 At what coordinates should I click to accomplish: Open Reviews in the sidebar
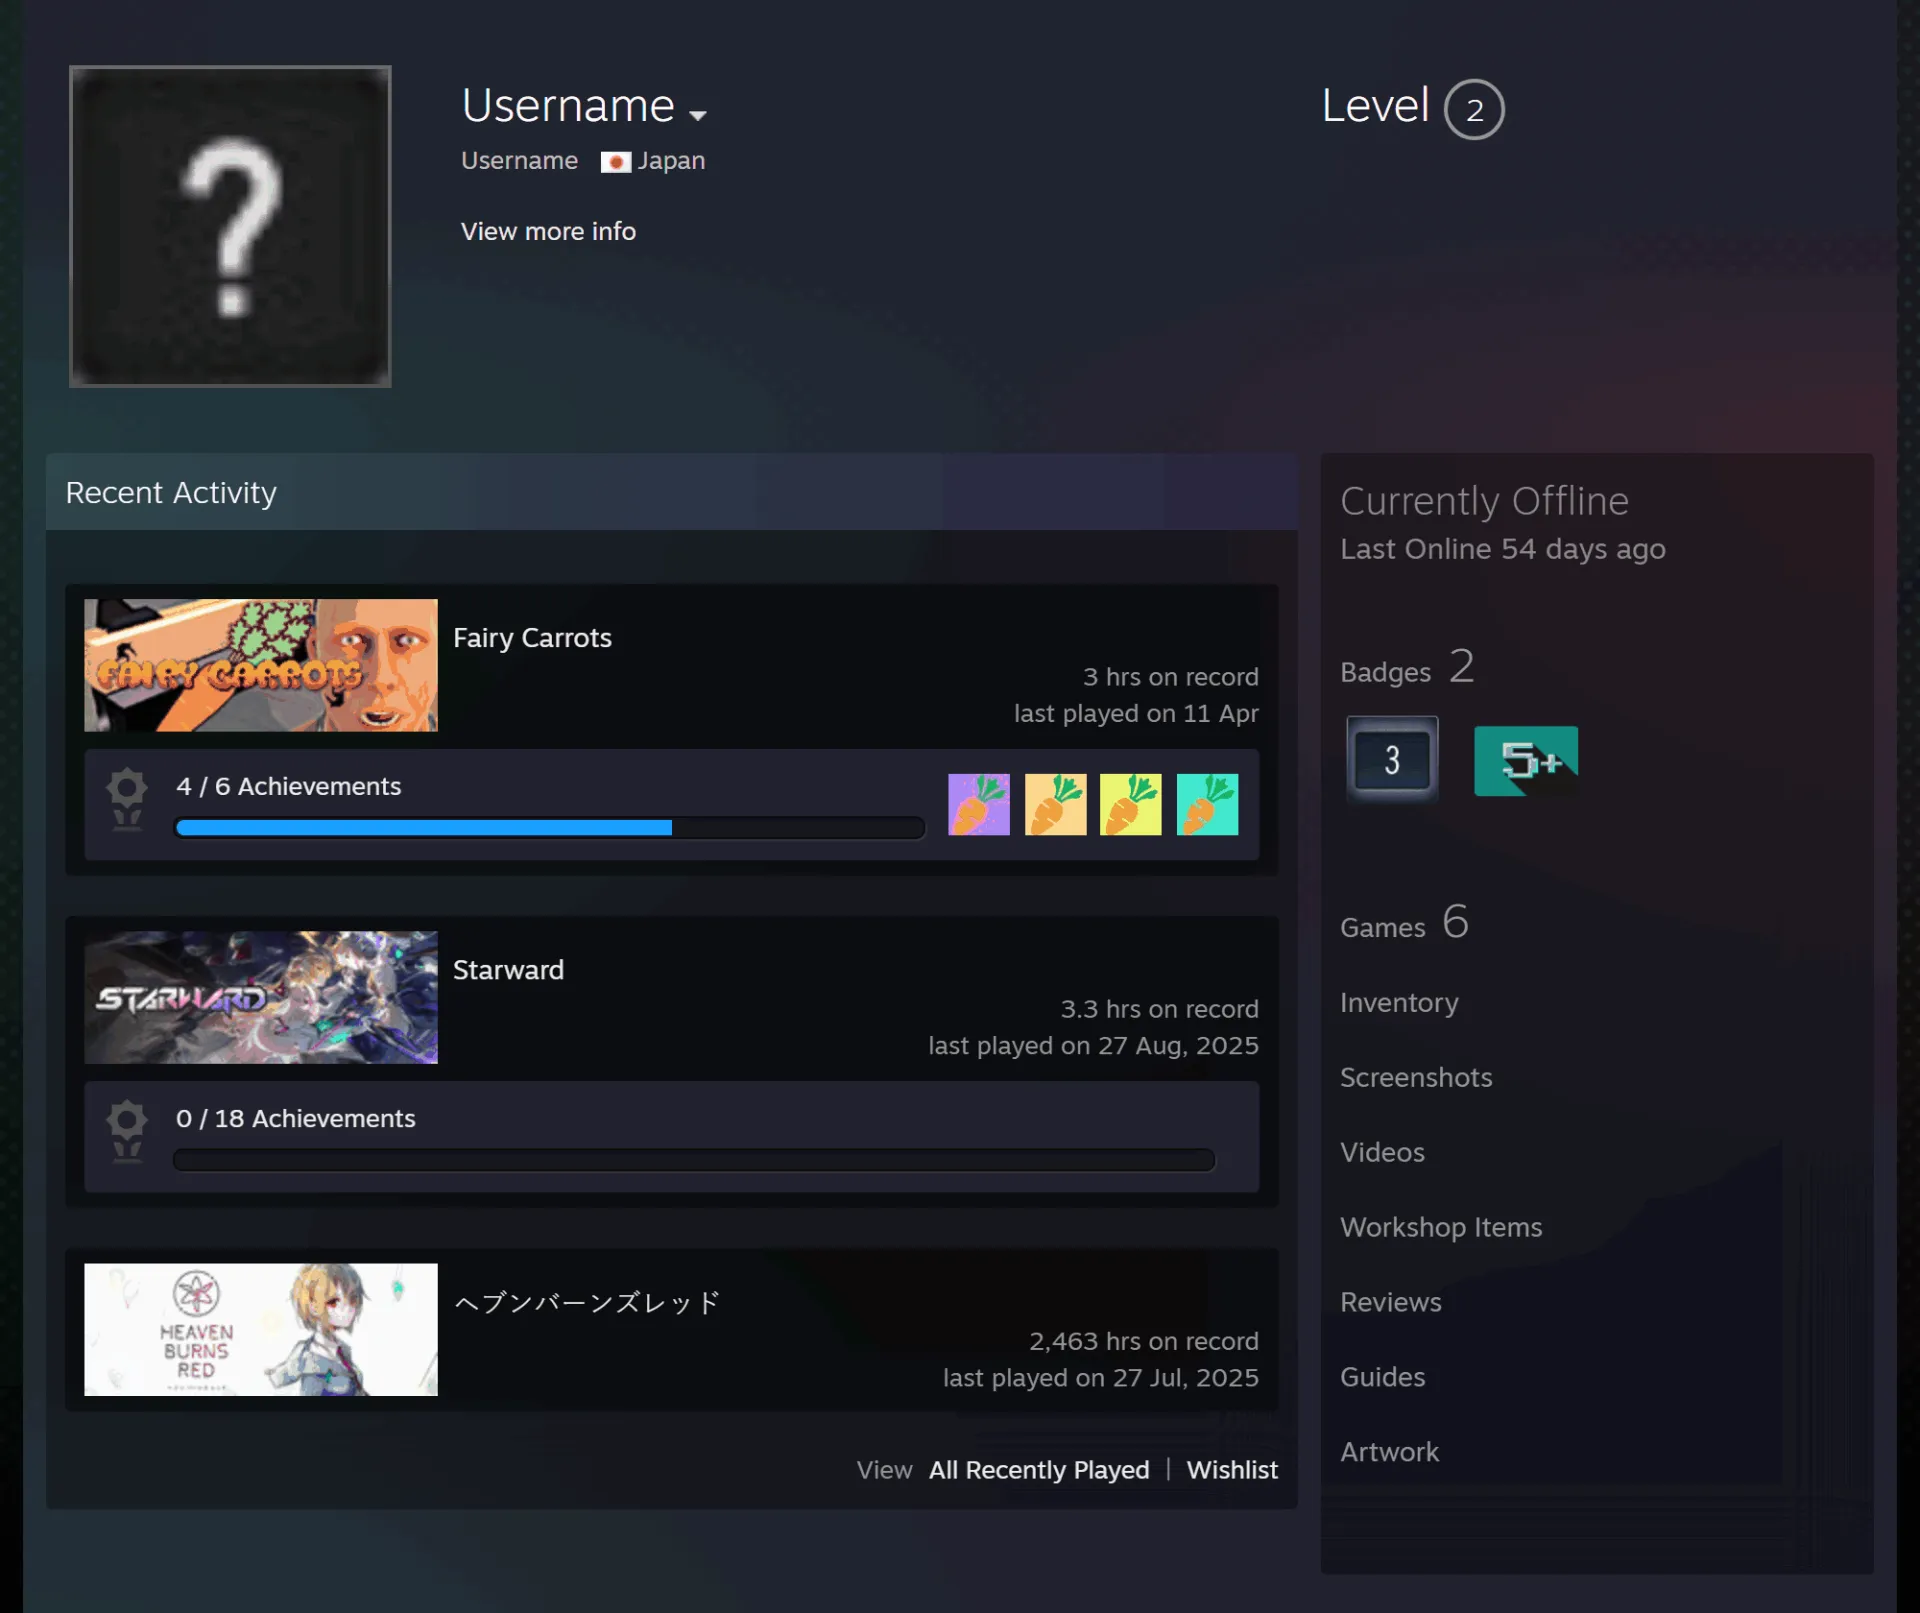1391,1302
